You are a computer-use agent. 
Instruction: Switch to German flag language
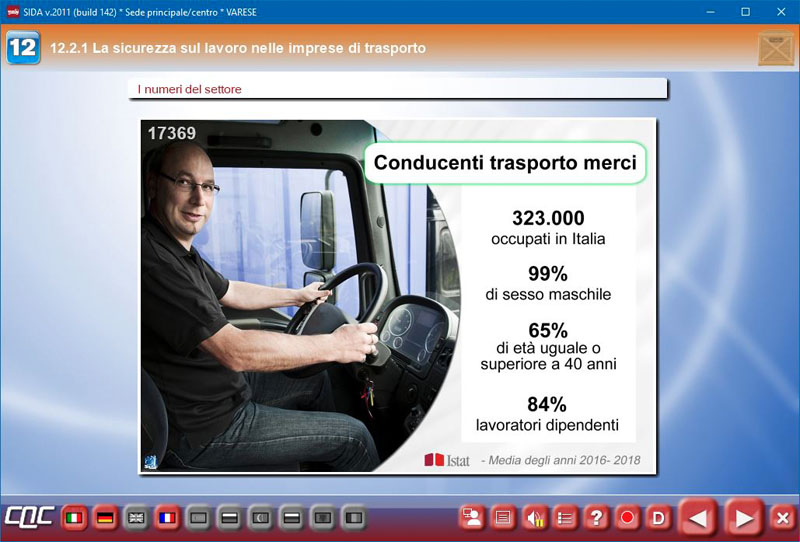[x=105, y=518]
